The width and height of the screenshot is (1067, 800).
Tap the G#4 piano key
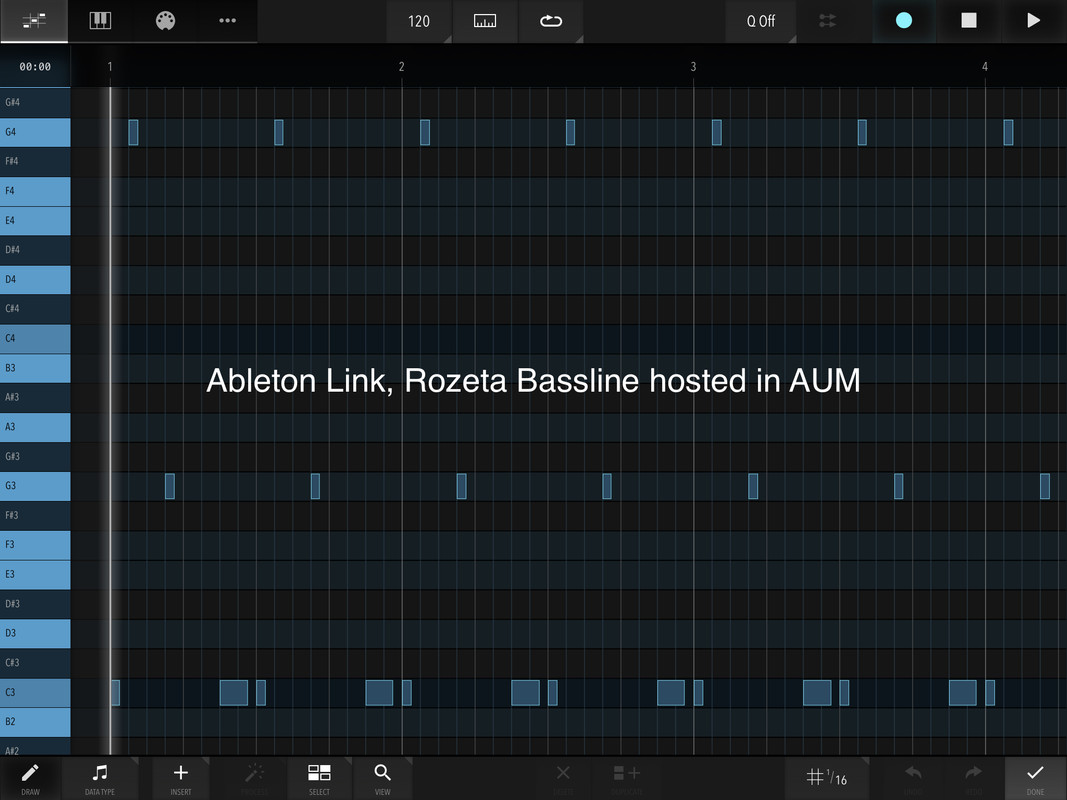point(35,103)
